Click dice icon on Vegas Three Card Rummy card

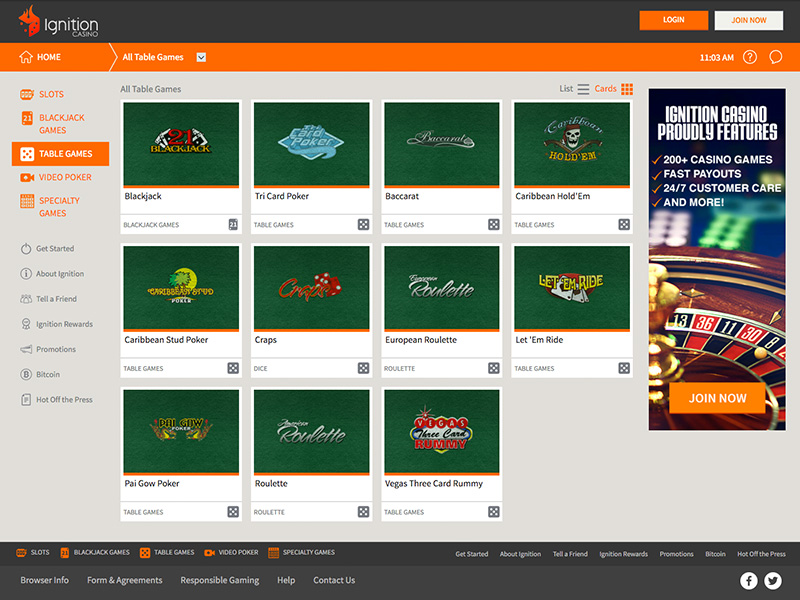[494, 512]
